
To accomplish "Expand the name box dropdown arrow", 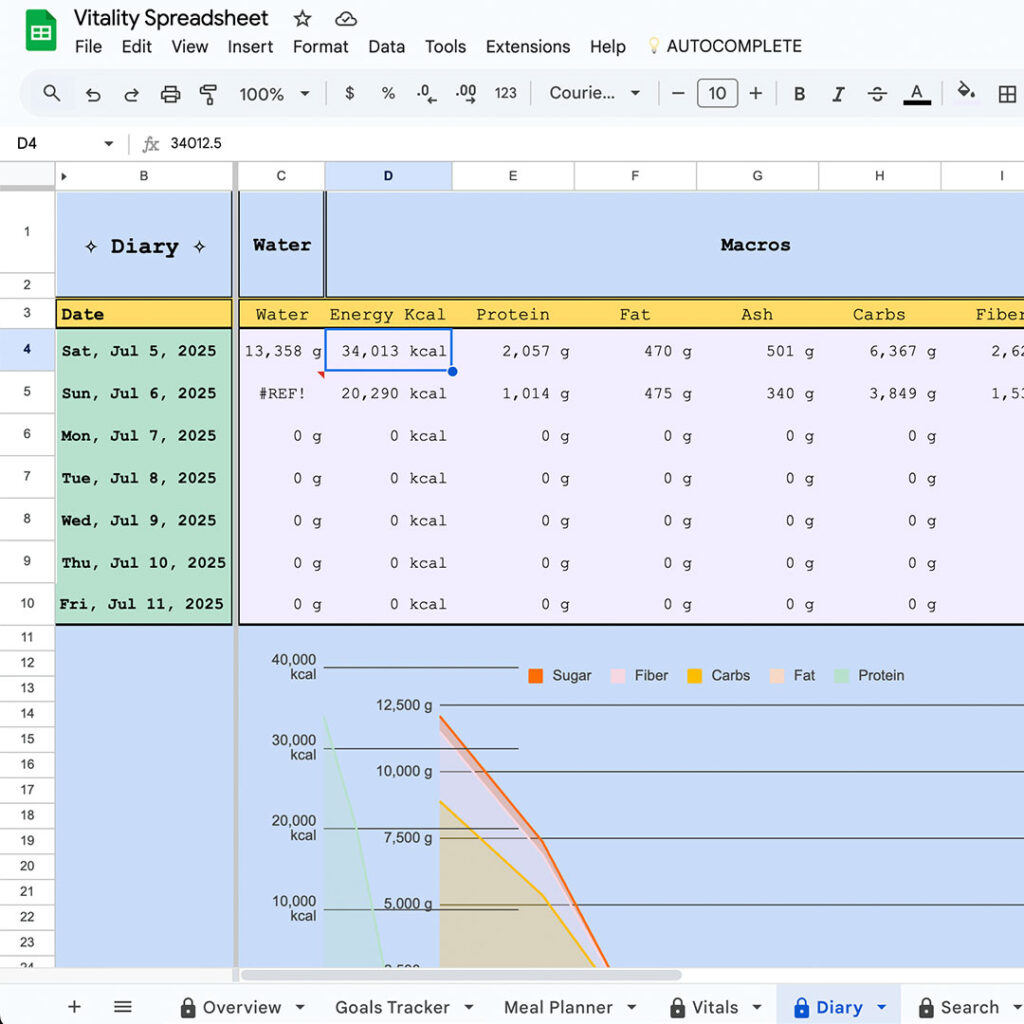I will [x=108, y=144].
